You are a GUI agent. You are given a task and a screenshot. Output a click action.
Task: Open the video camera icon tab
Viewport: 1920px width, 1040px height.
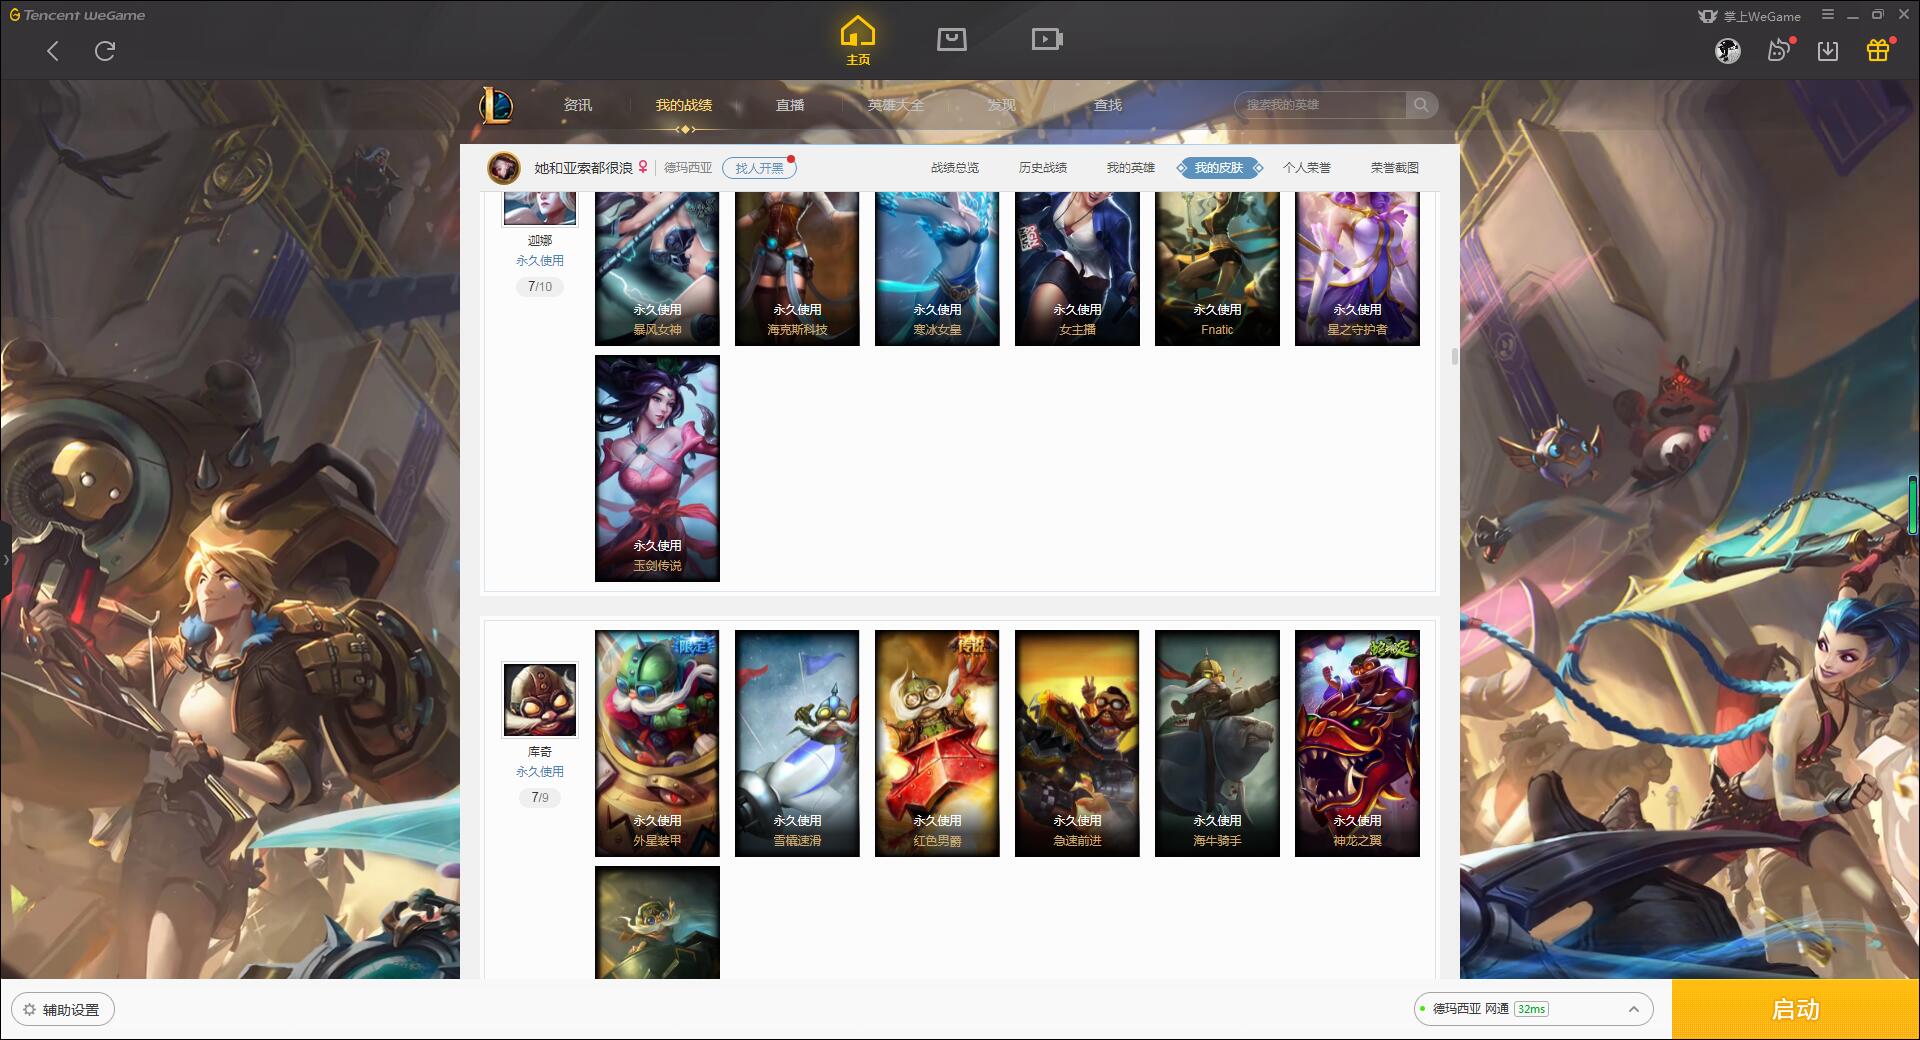1047,39
